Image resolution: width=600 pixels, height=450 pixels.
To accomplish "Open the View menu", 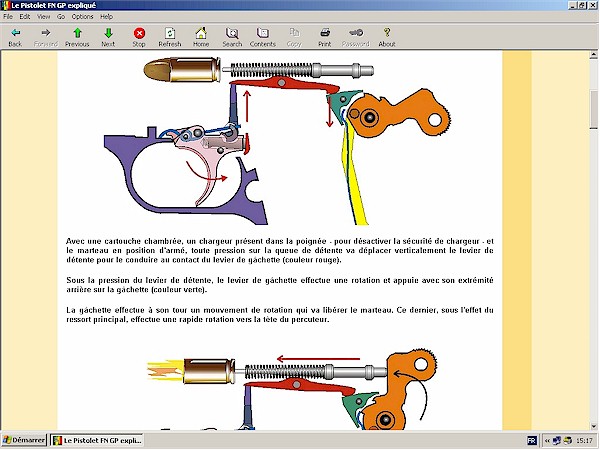I will [43, 17].
